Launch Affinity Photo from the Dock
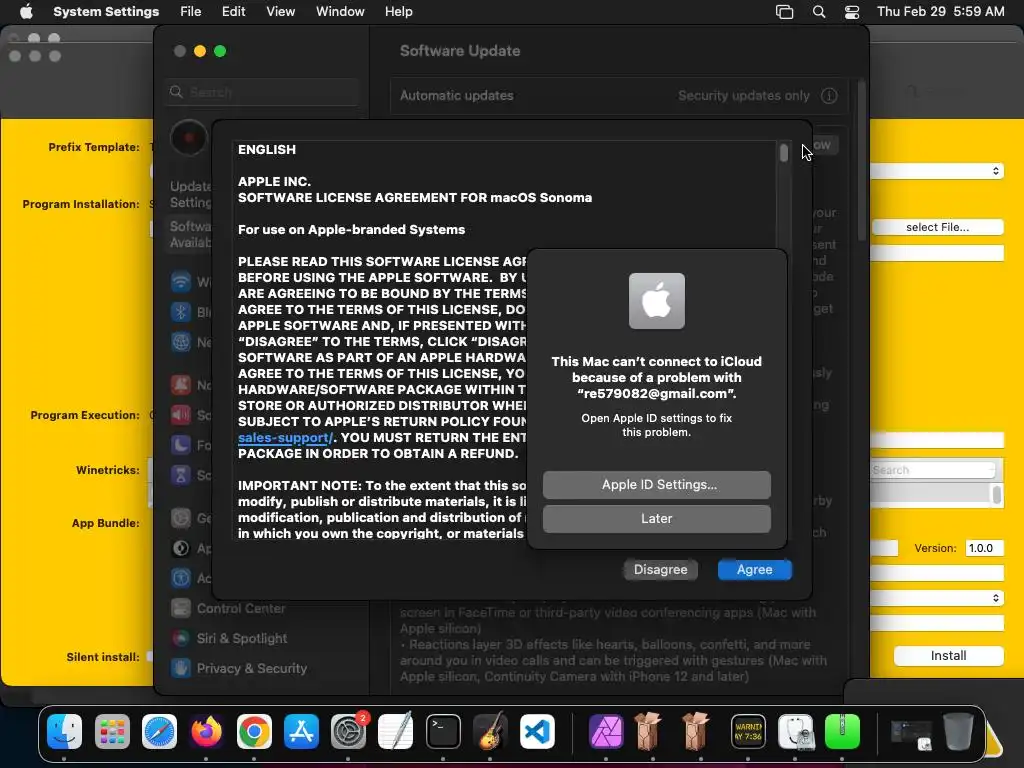This screenshot has height=768, width=1024. tap(606, 731)
